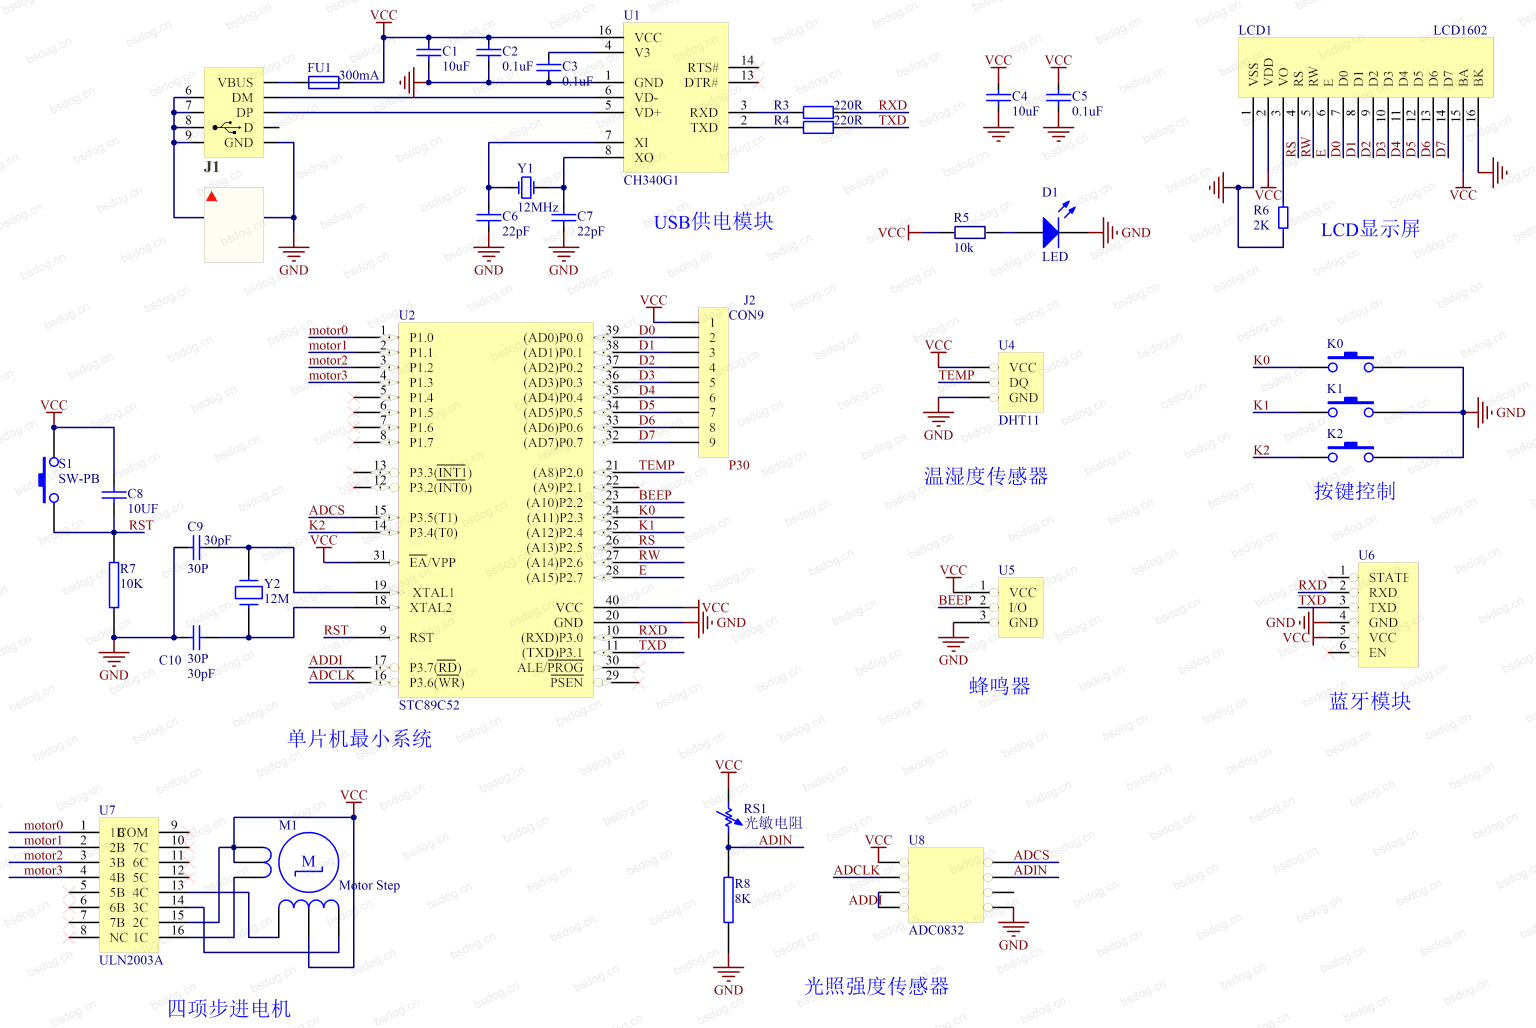
Task: Select resistor R3 220R symbol
Action: 818,112
